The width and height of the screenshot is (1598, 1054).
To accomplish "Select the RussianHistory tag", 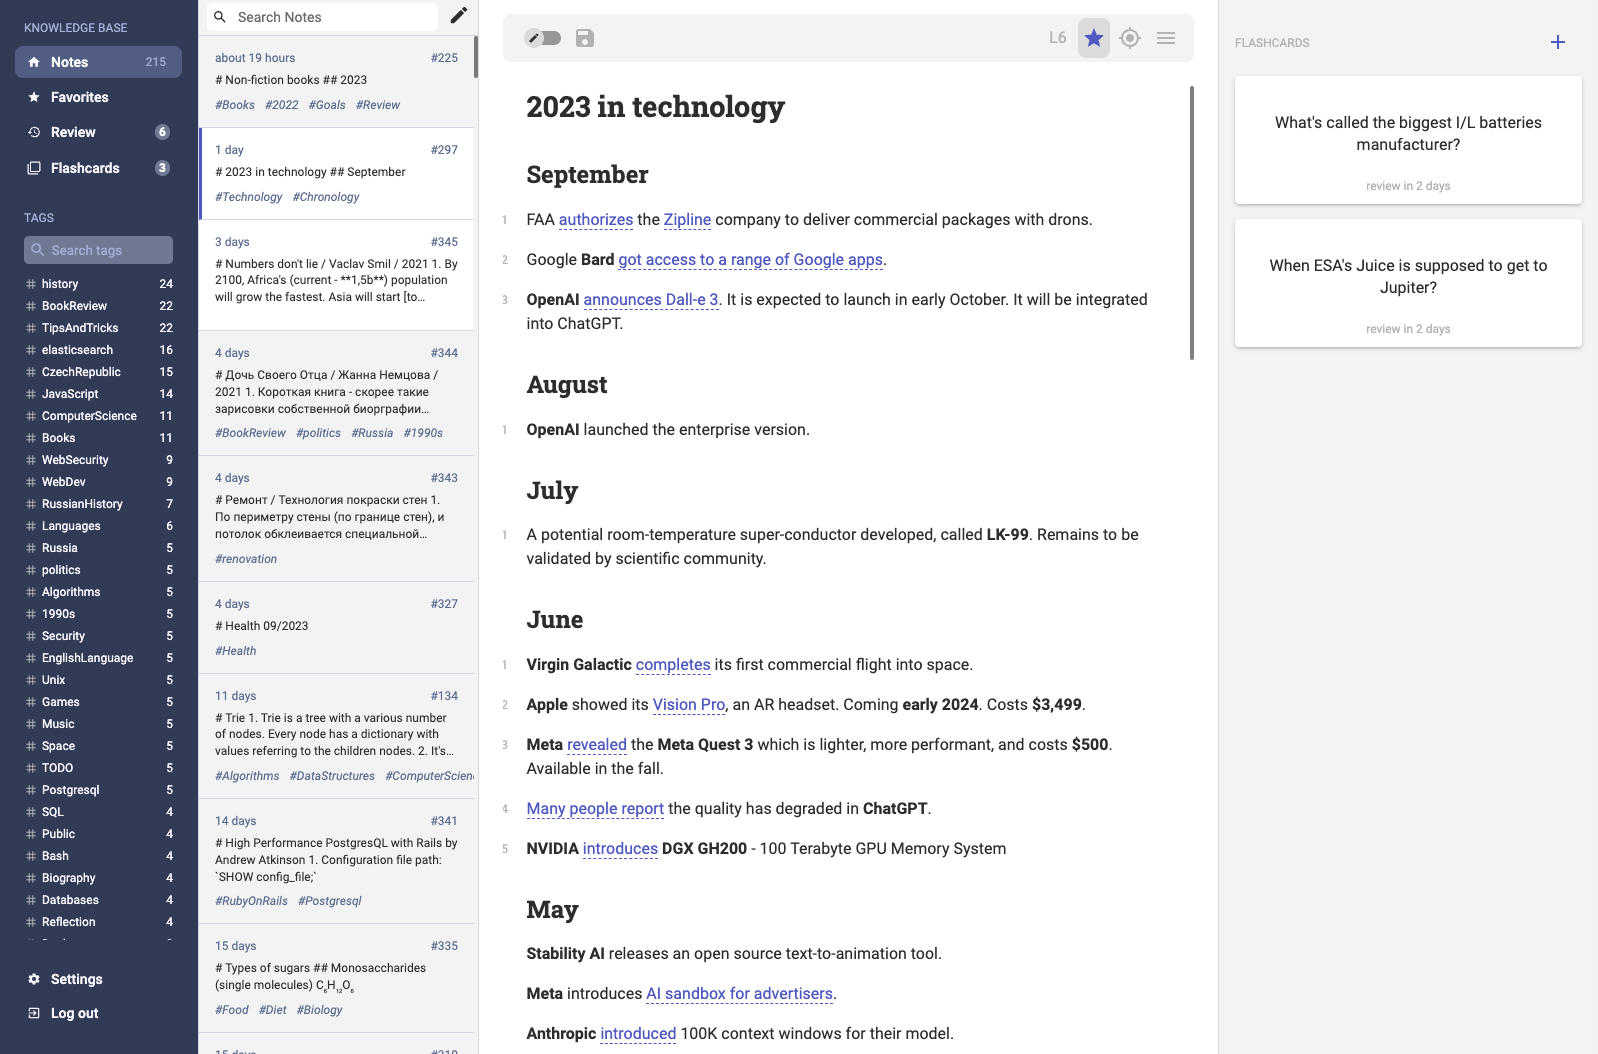I will click(99, 504).
